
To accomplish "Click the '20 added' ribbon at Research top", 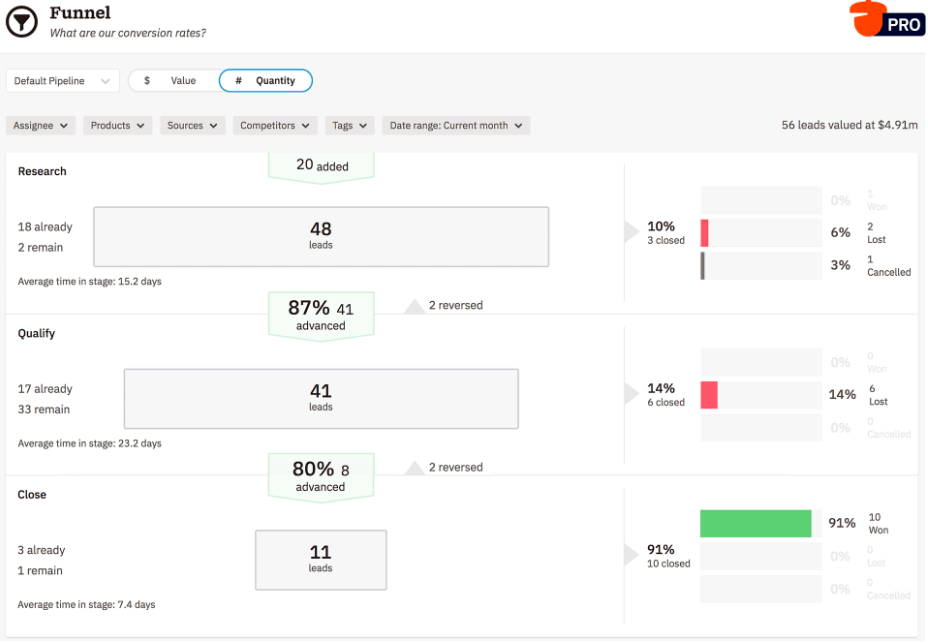I will coord(320,163).
